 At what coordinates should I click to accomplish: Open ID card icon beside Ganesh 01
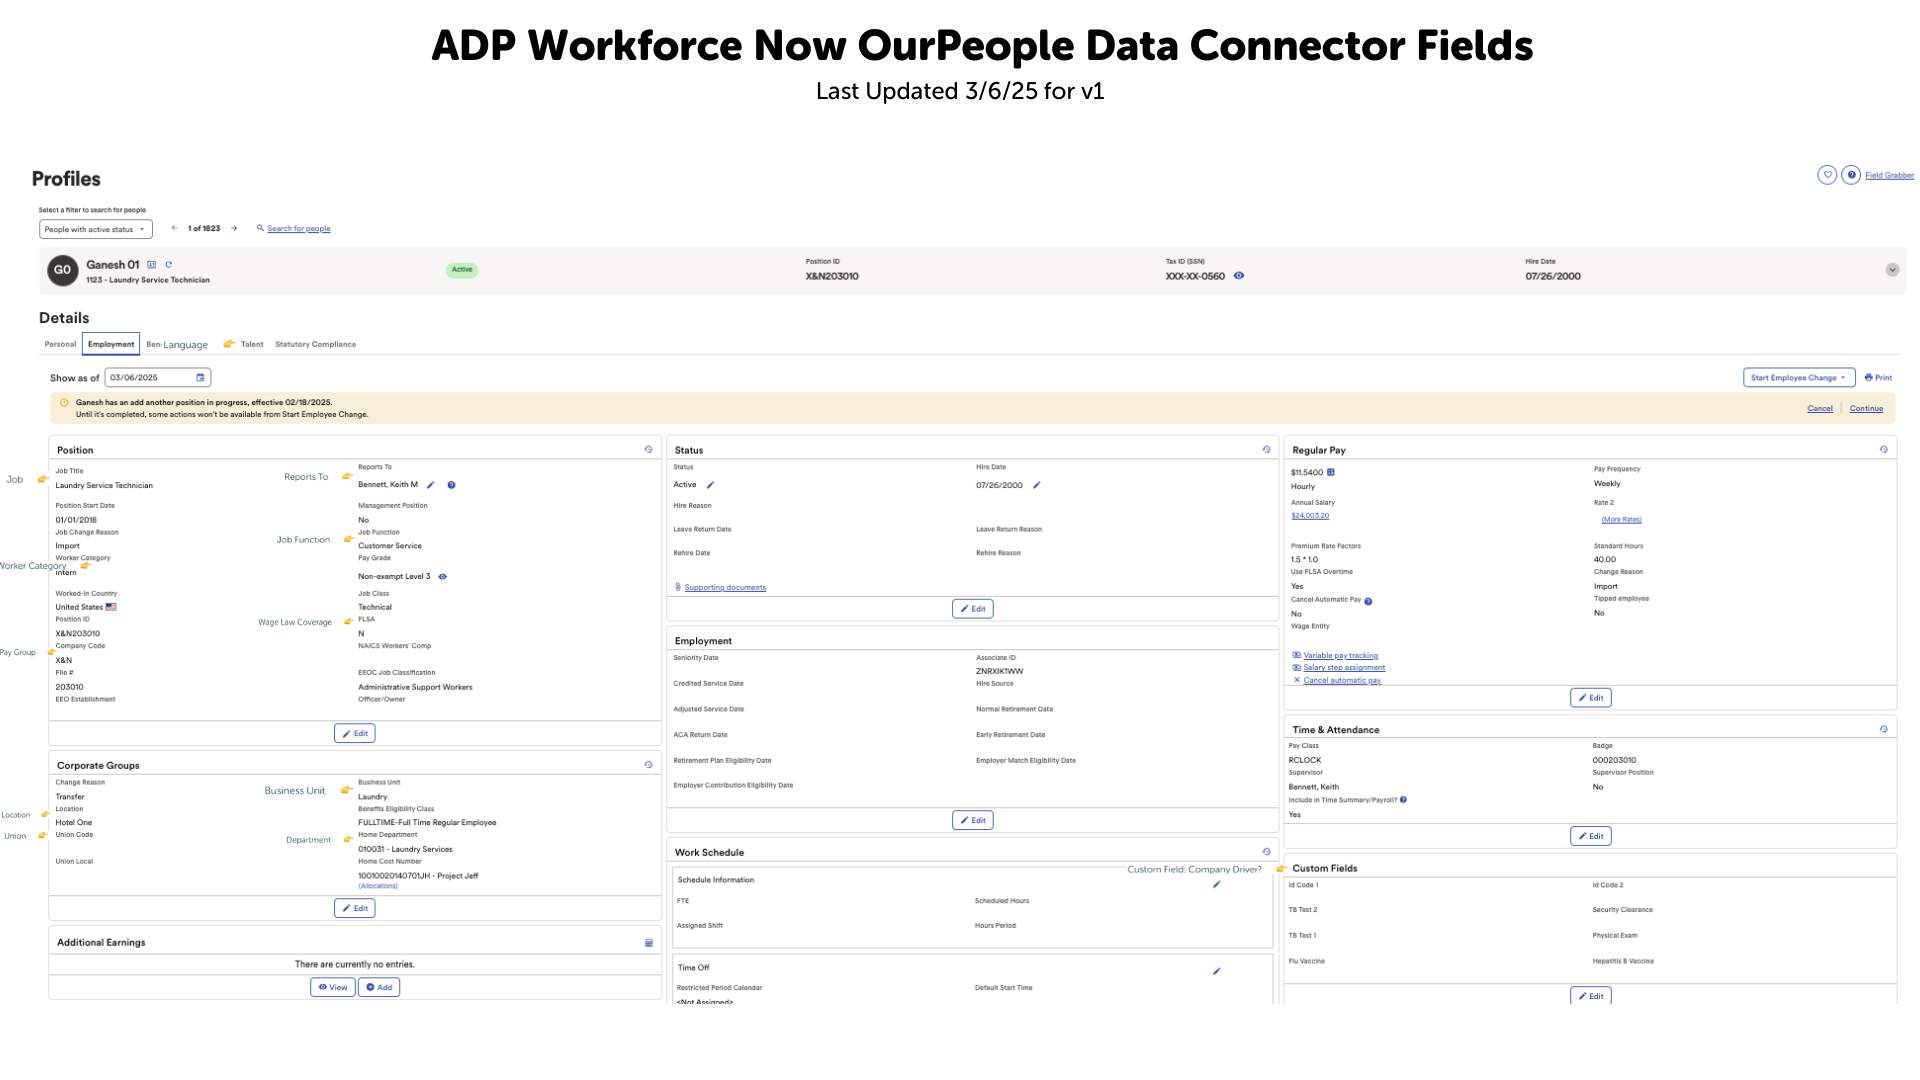click(x=152, y=265)
